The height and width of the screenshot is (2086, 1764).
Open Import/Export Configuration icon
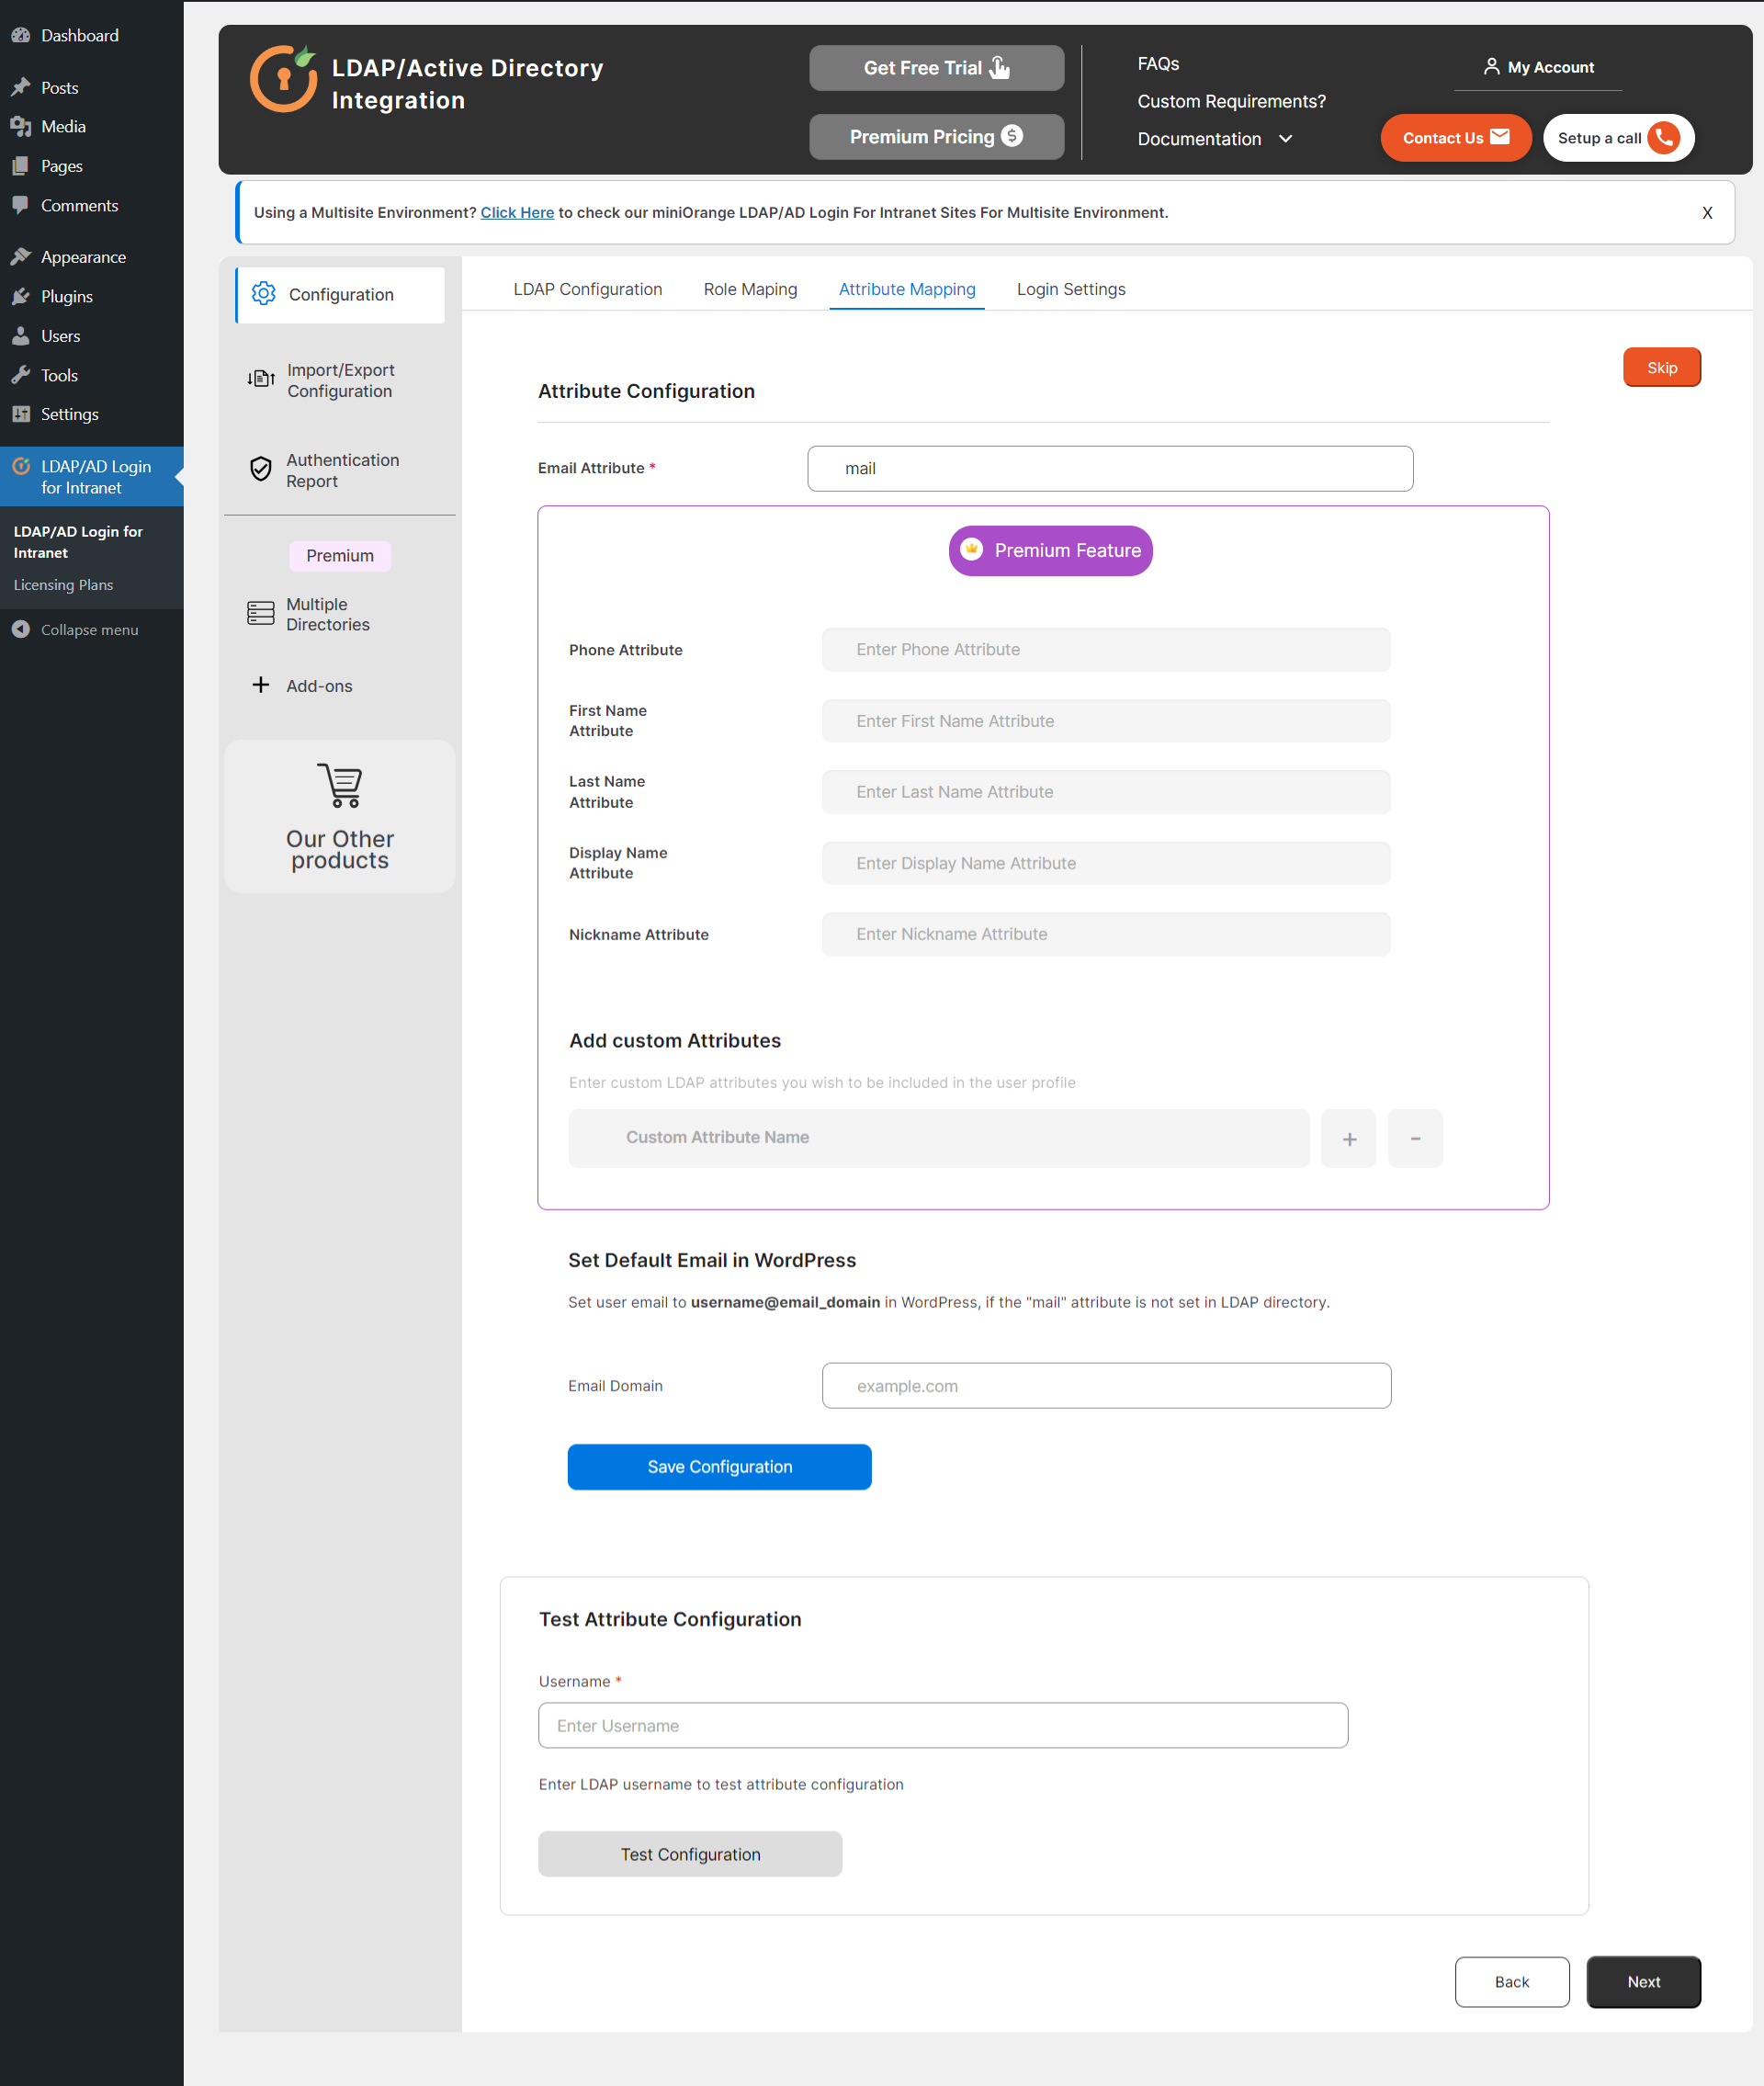pos(261,379)
